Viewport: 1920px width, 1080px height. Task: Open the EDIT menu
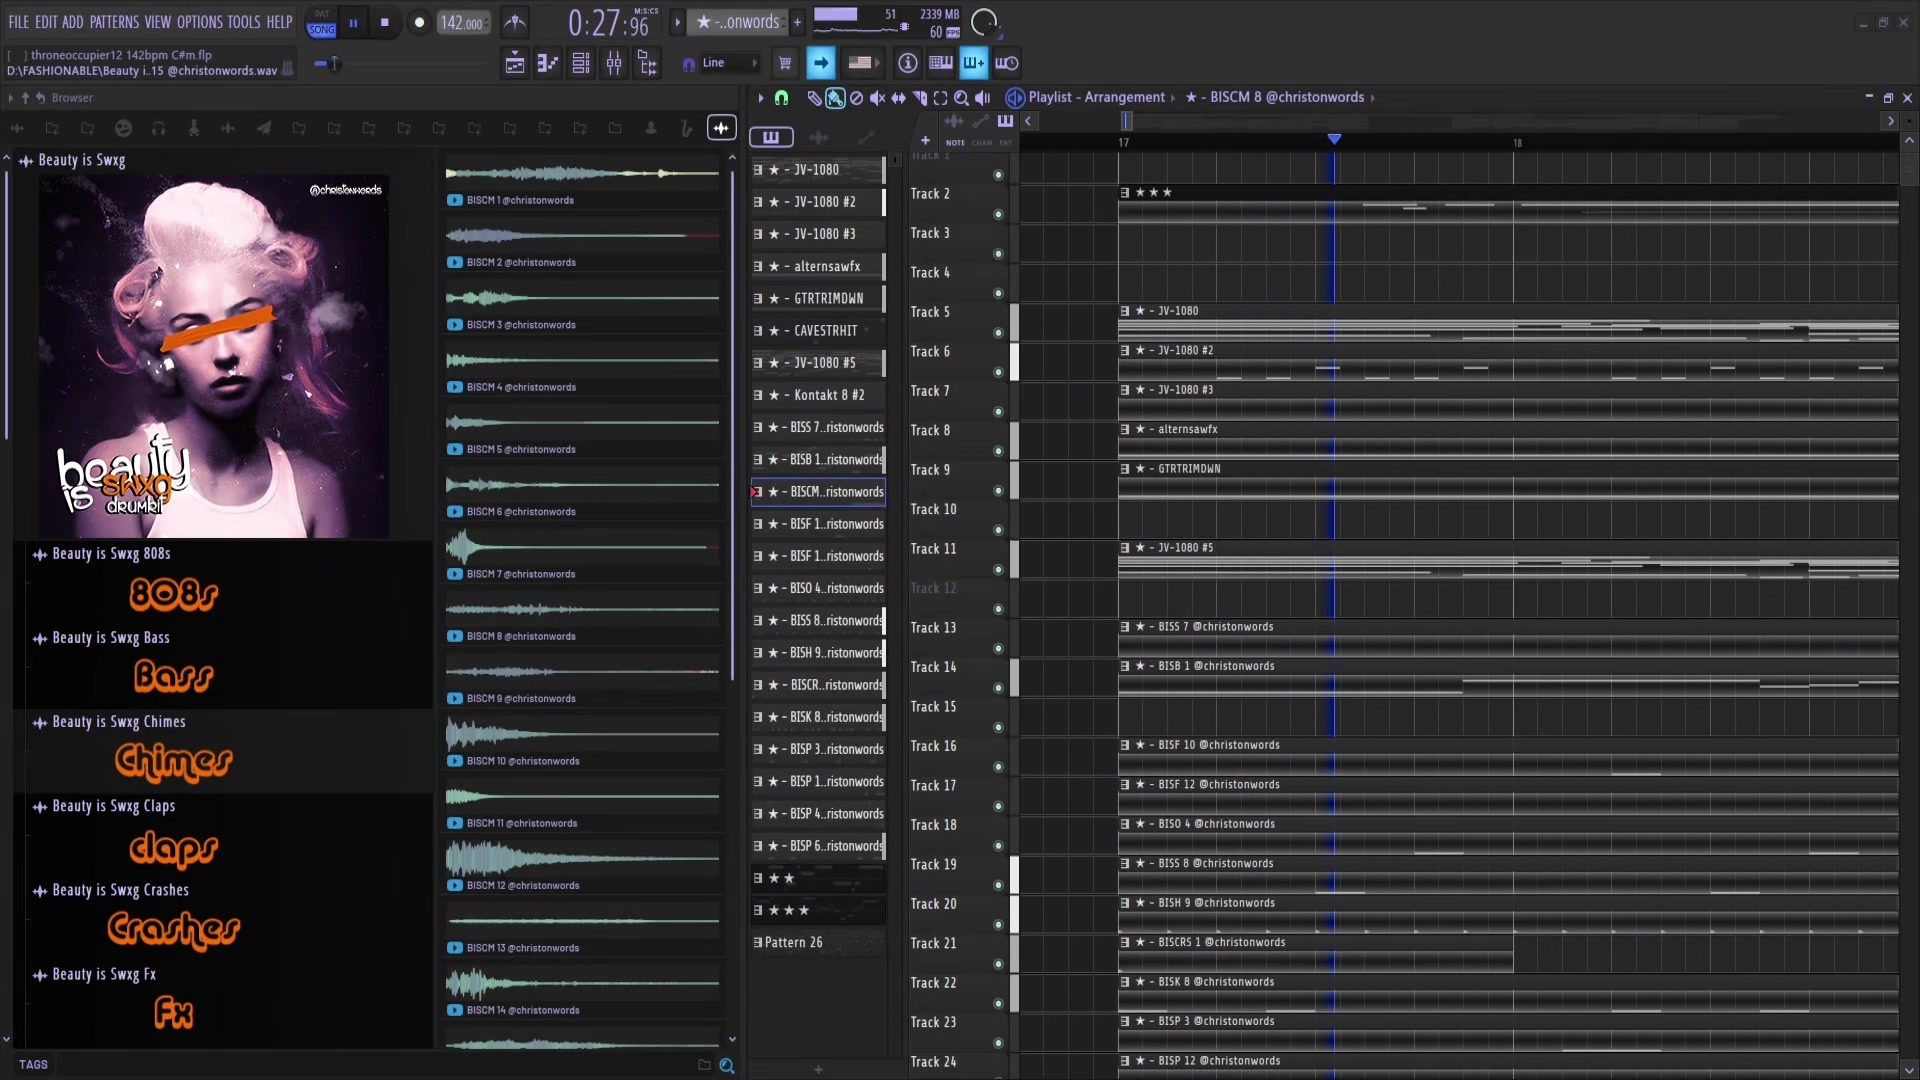click(x=46, y=22)
